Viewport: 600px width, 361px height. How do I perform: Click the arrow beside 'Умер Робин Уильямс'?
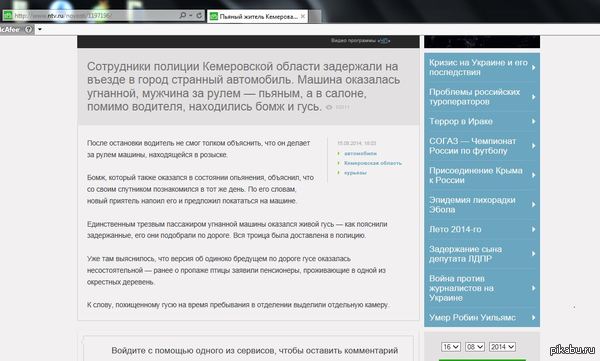tap(533, 317)
